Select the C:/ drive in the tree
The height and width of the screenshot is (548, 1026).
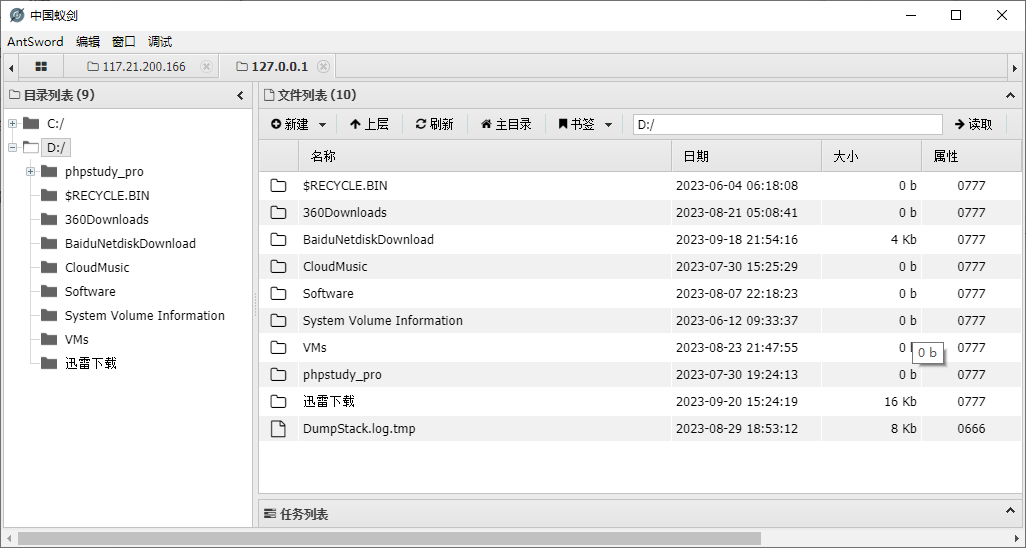[56, 124]
